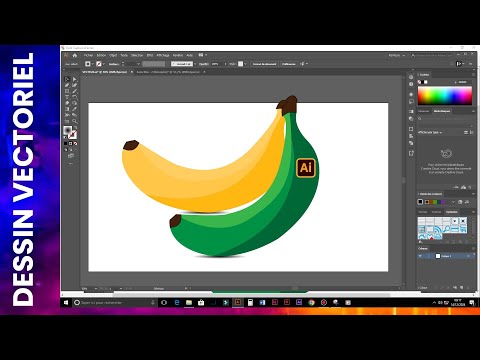Click the Format de document button
The image size is (480, 360).
(264, 64)
